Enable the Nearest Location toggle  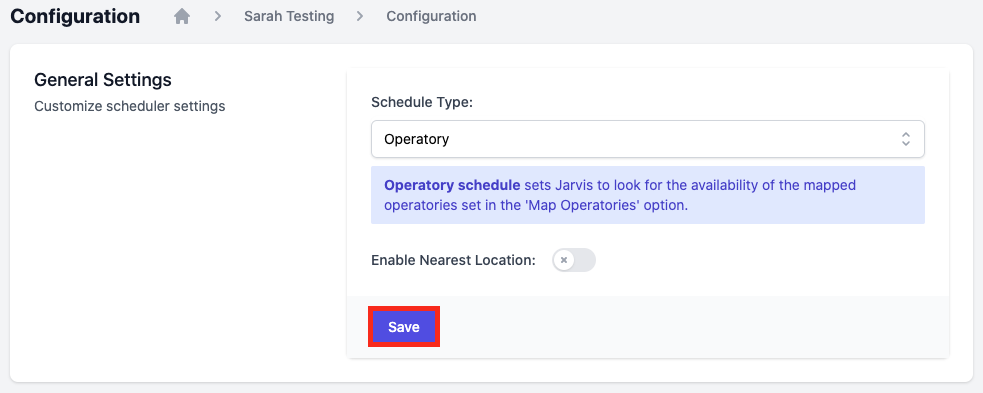tap(574, 260)
